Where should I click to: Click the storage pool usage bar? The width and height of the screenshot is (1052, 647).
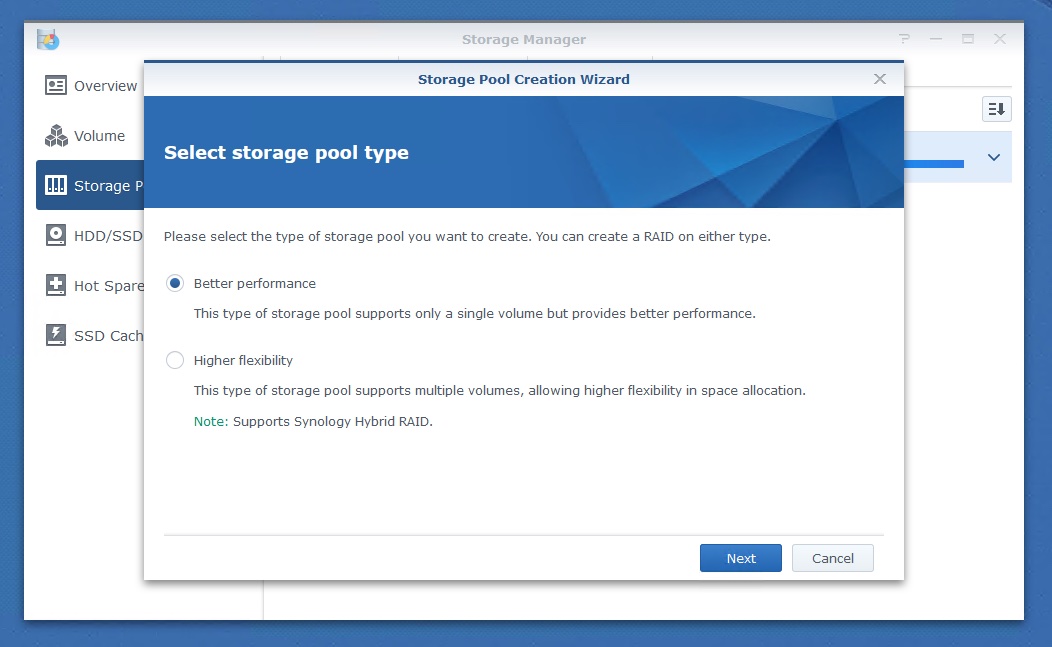tap(934, 163)
